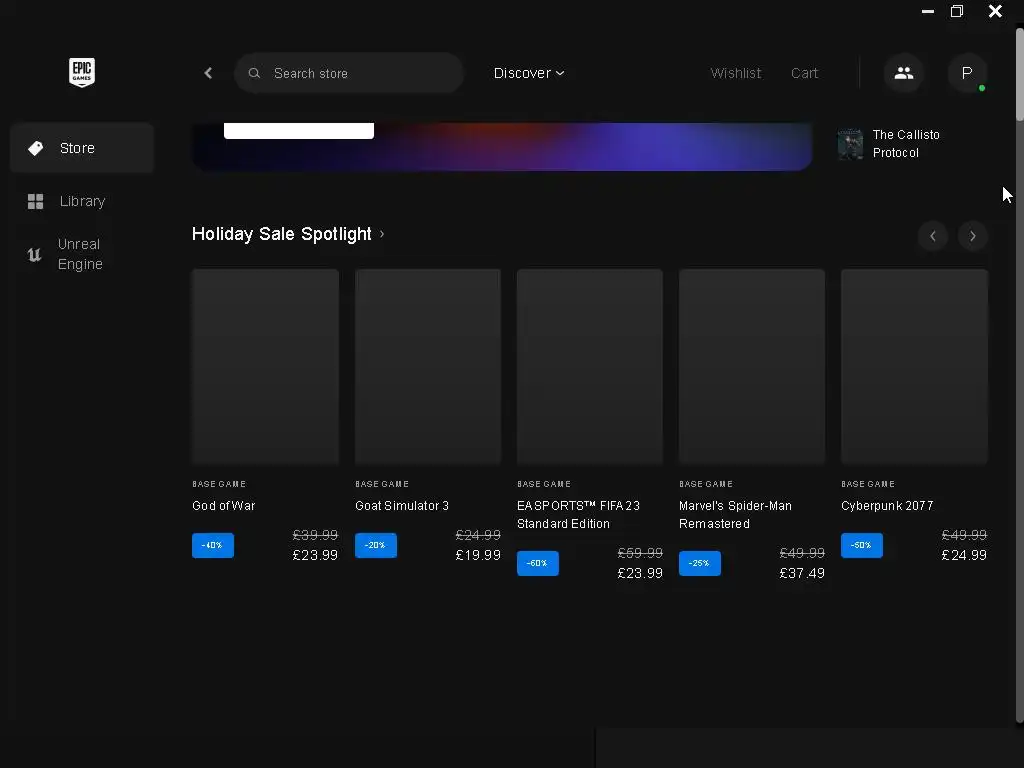
Task: Open the profile P avatar
Action: pyautogui.click(x=967, y=73)
